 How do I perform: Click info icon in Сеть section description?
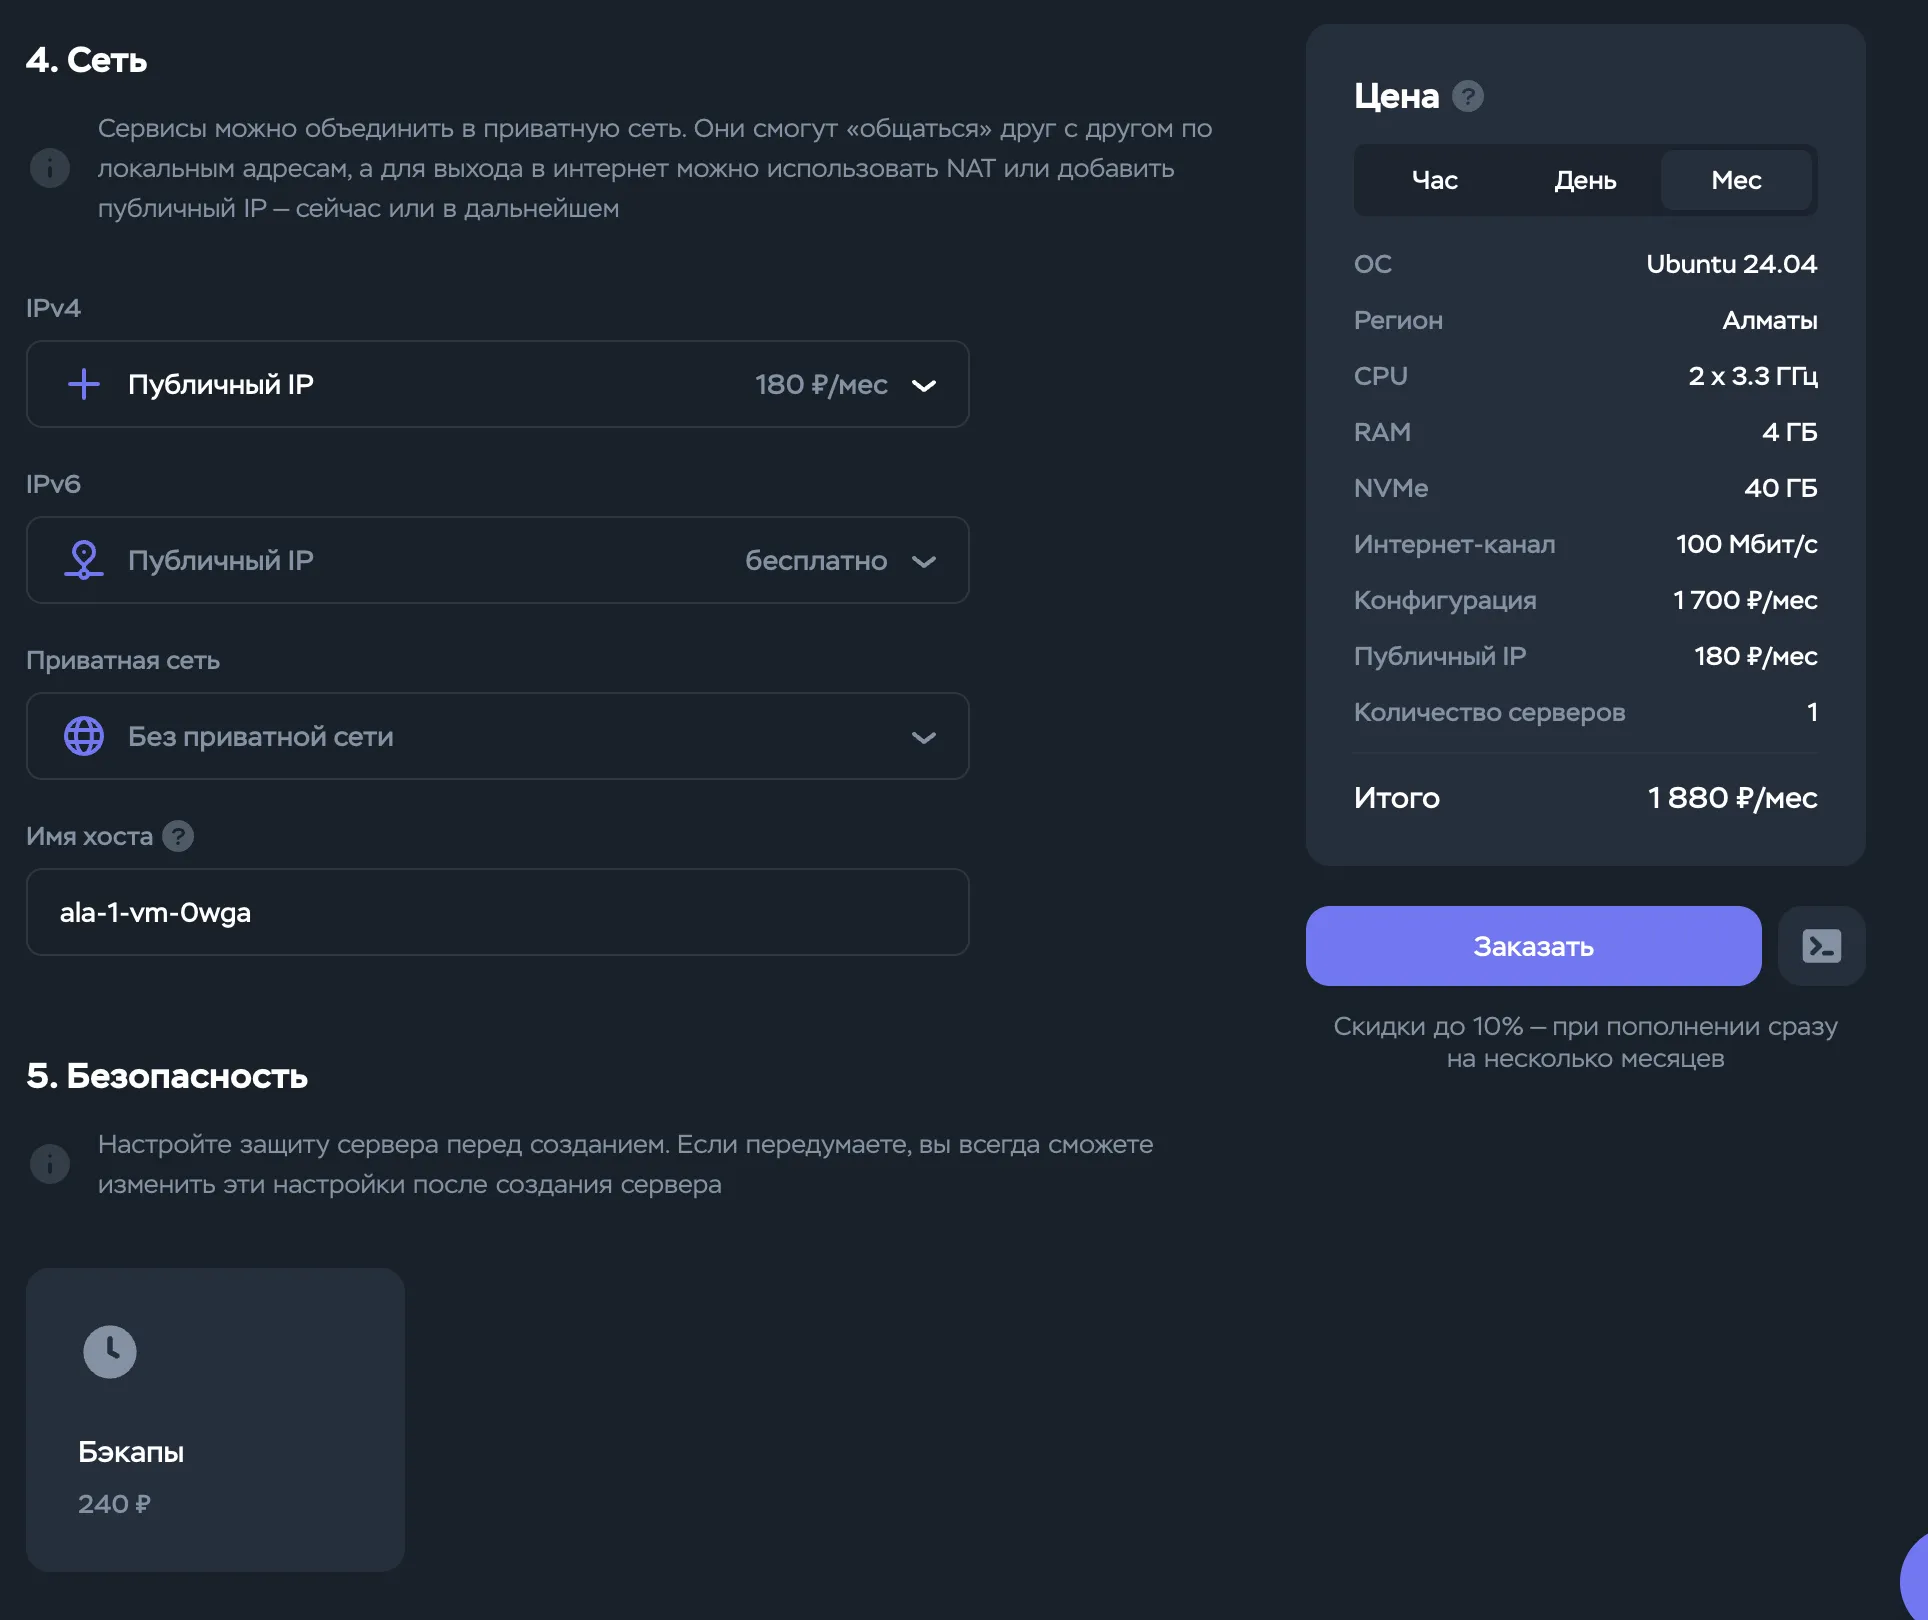click(x=50, y=168)
